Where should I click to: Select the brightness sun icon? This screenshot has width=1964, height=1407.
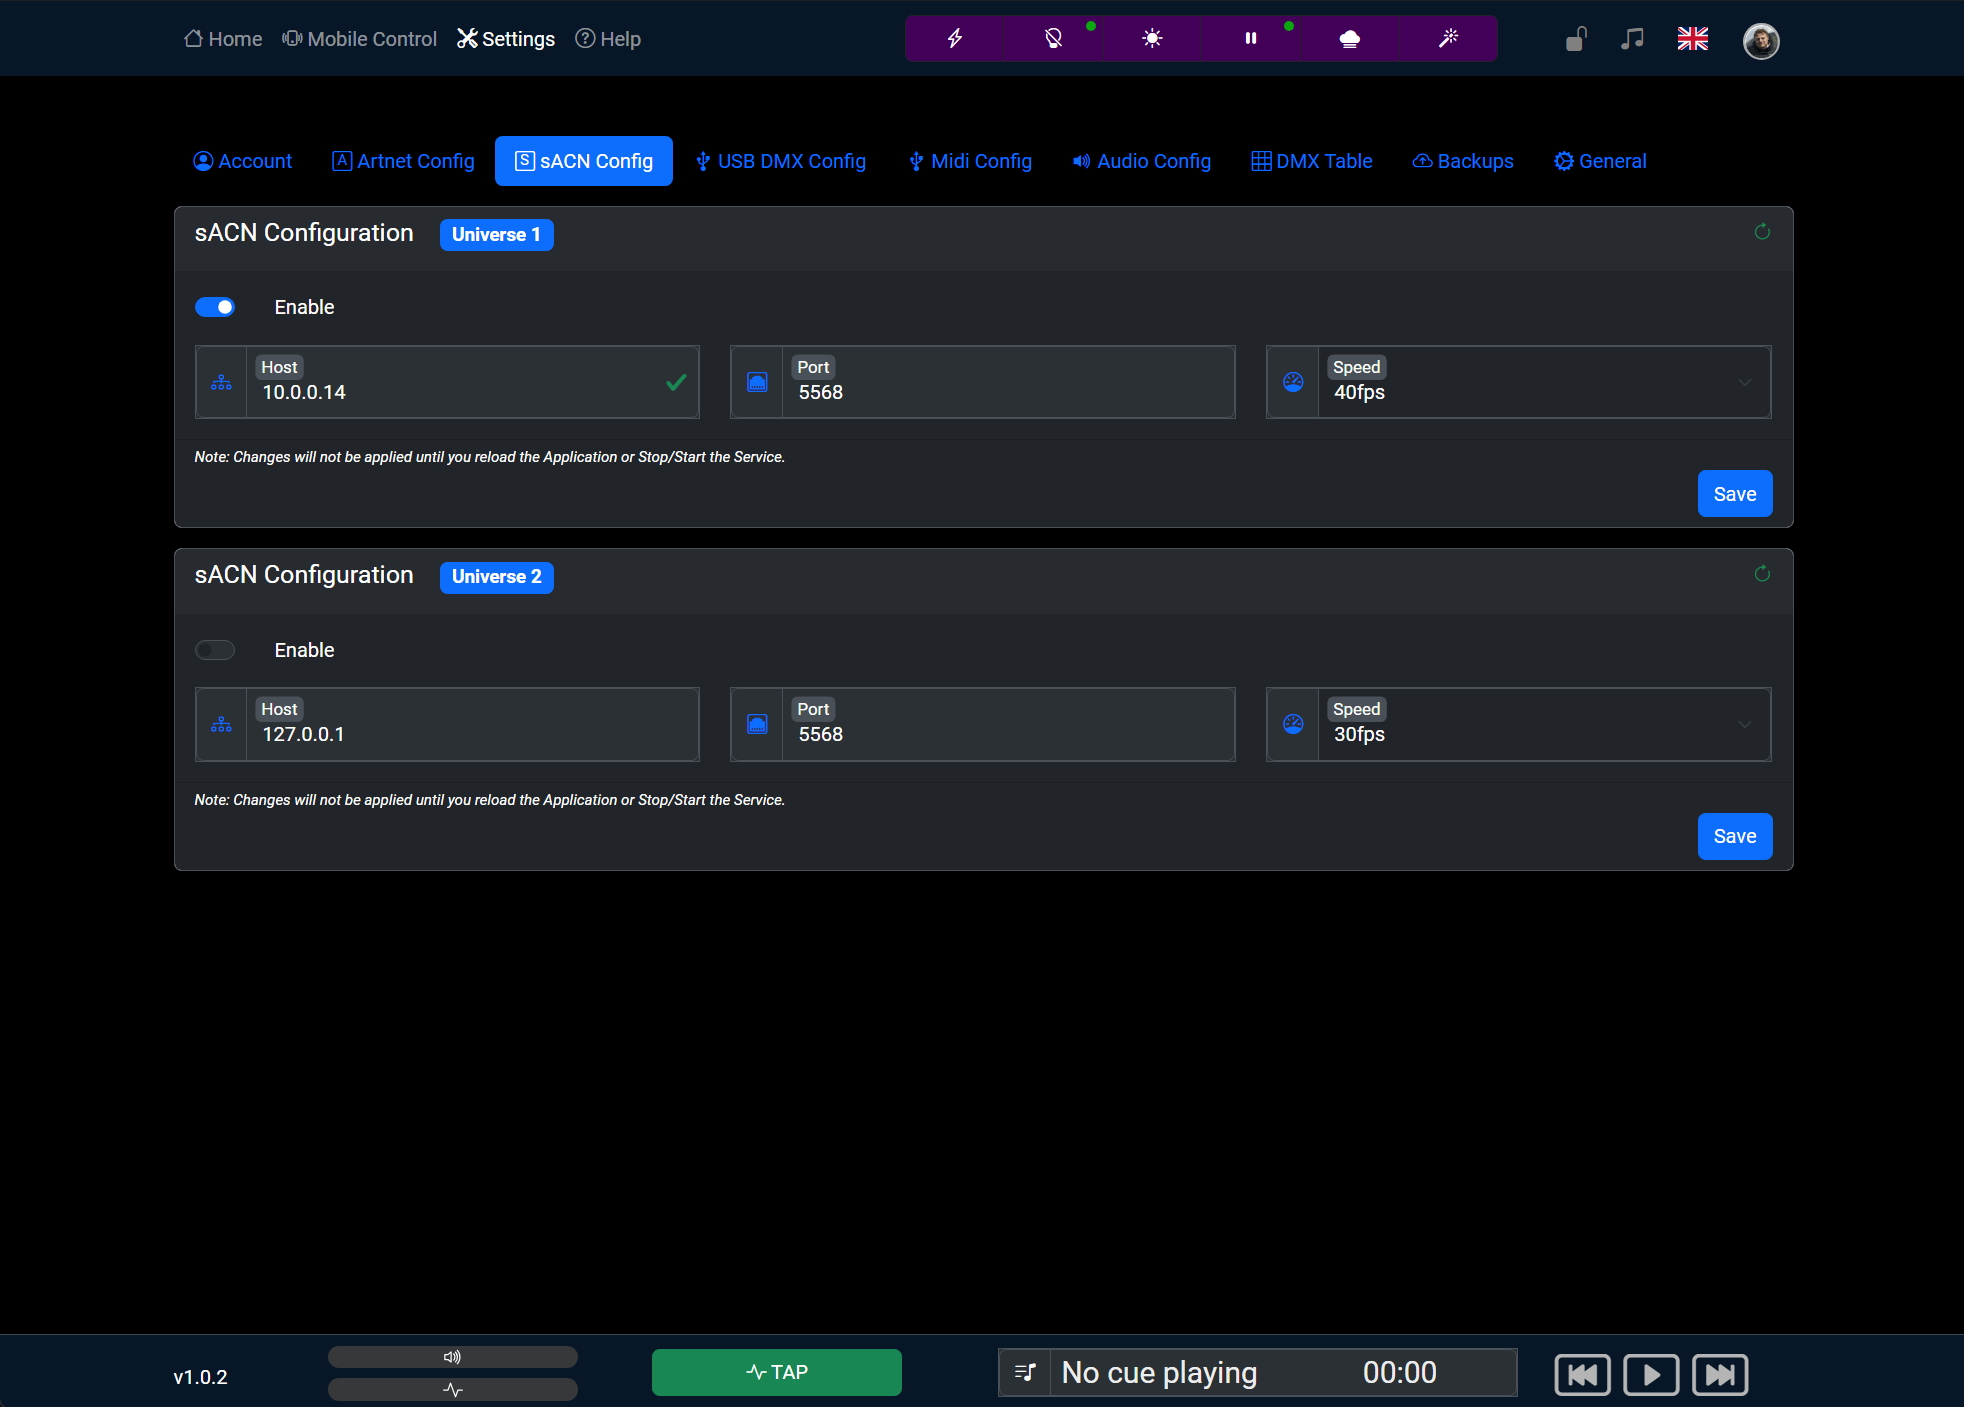pyautogui.click(x=1151, y=38)
